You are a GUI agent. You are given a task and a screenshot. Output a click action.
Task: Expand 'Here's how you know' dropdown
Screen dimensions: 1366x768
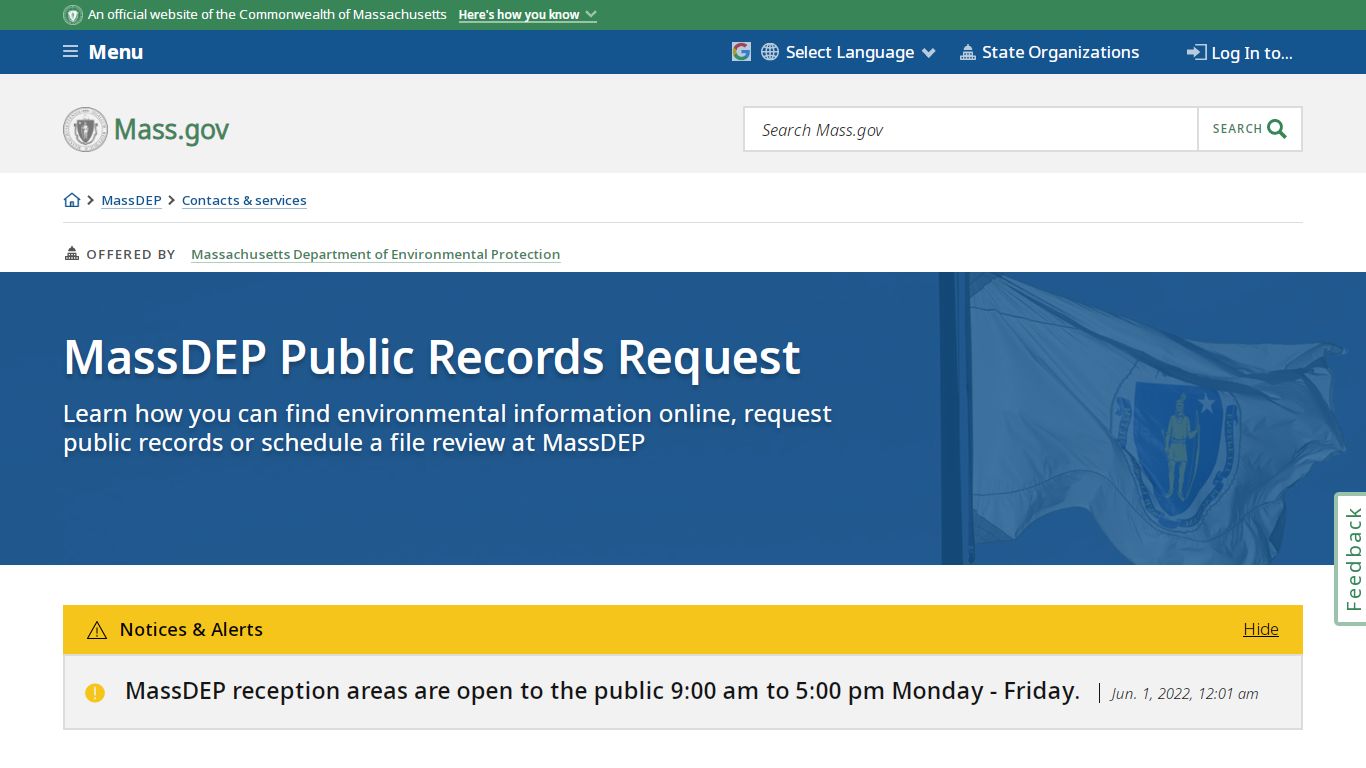pyautogui.click(x=527, y=15)
